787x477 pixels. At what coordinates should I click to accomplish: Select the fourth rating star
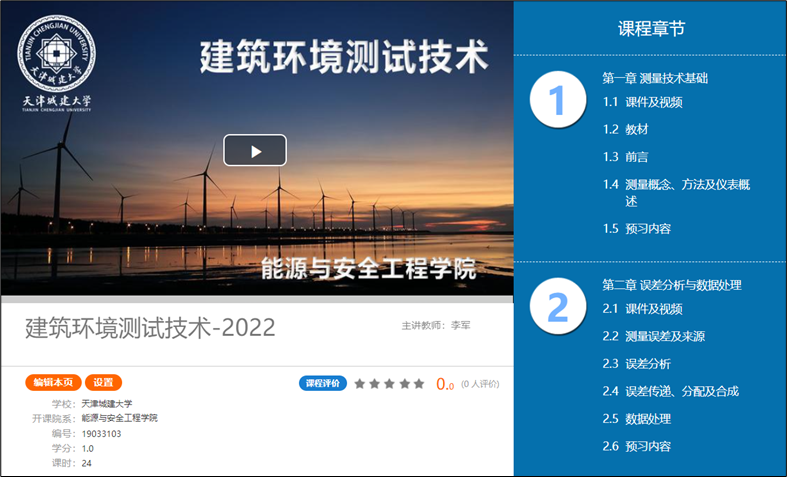point(405,384)
